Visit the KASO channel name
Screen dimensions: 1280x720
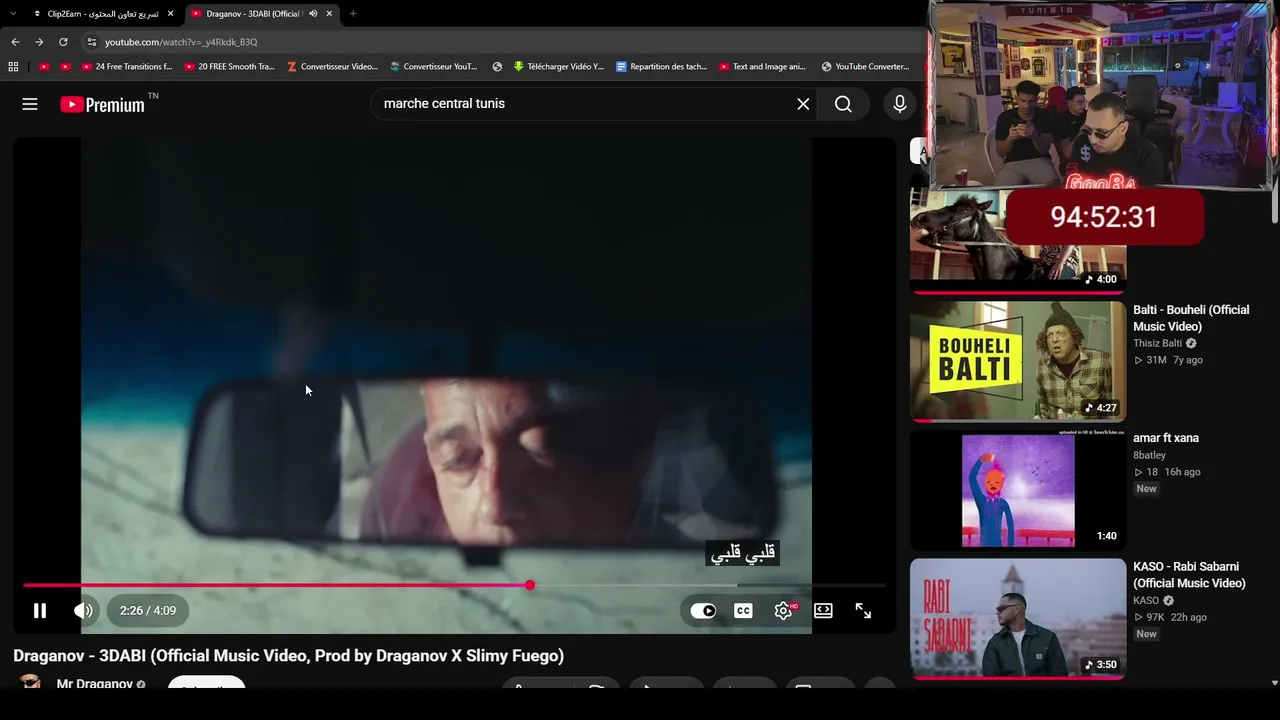point(1146,601)
